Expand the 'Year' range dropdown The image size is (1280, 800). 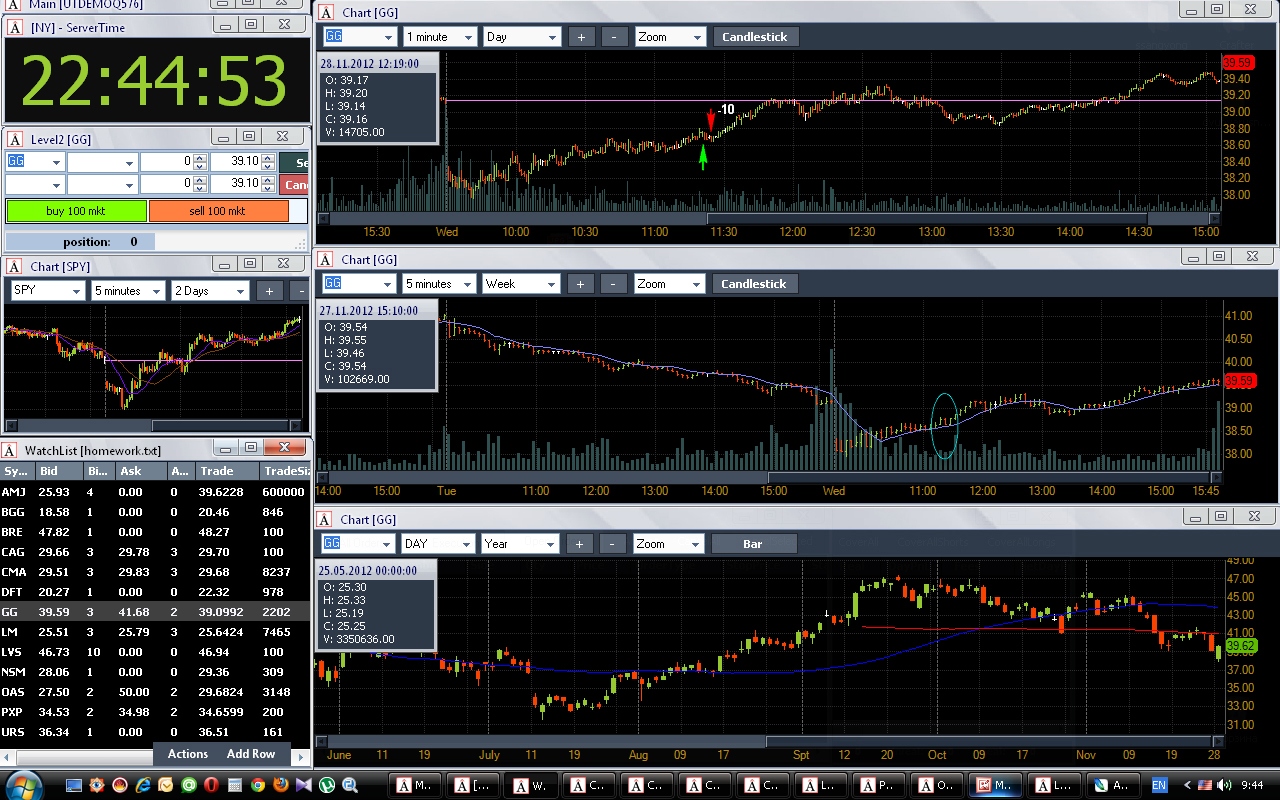(520, 544)
